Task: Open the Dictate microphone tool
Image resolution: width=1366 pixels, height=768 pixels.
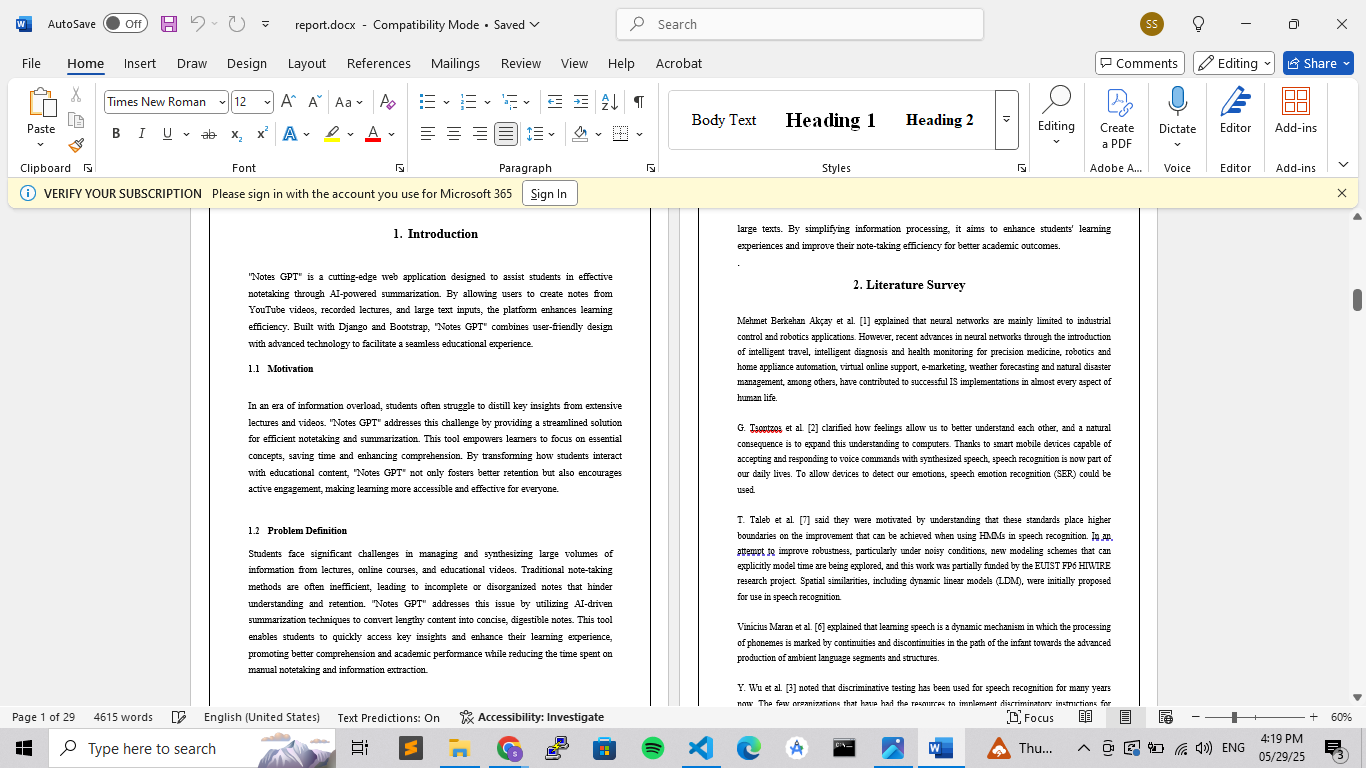Action: (x=1177, y=118)
